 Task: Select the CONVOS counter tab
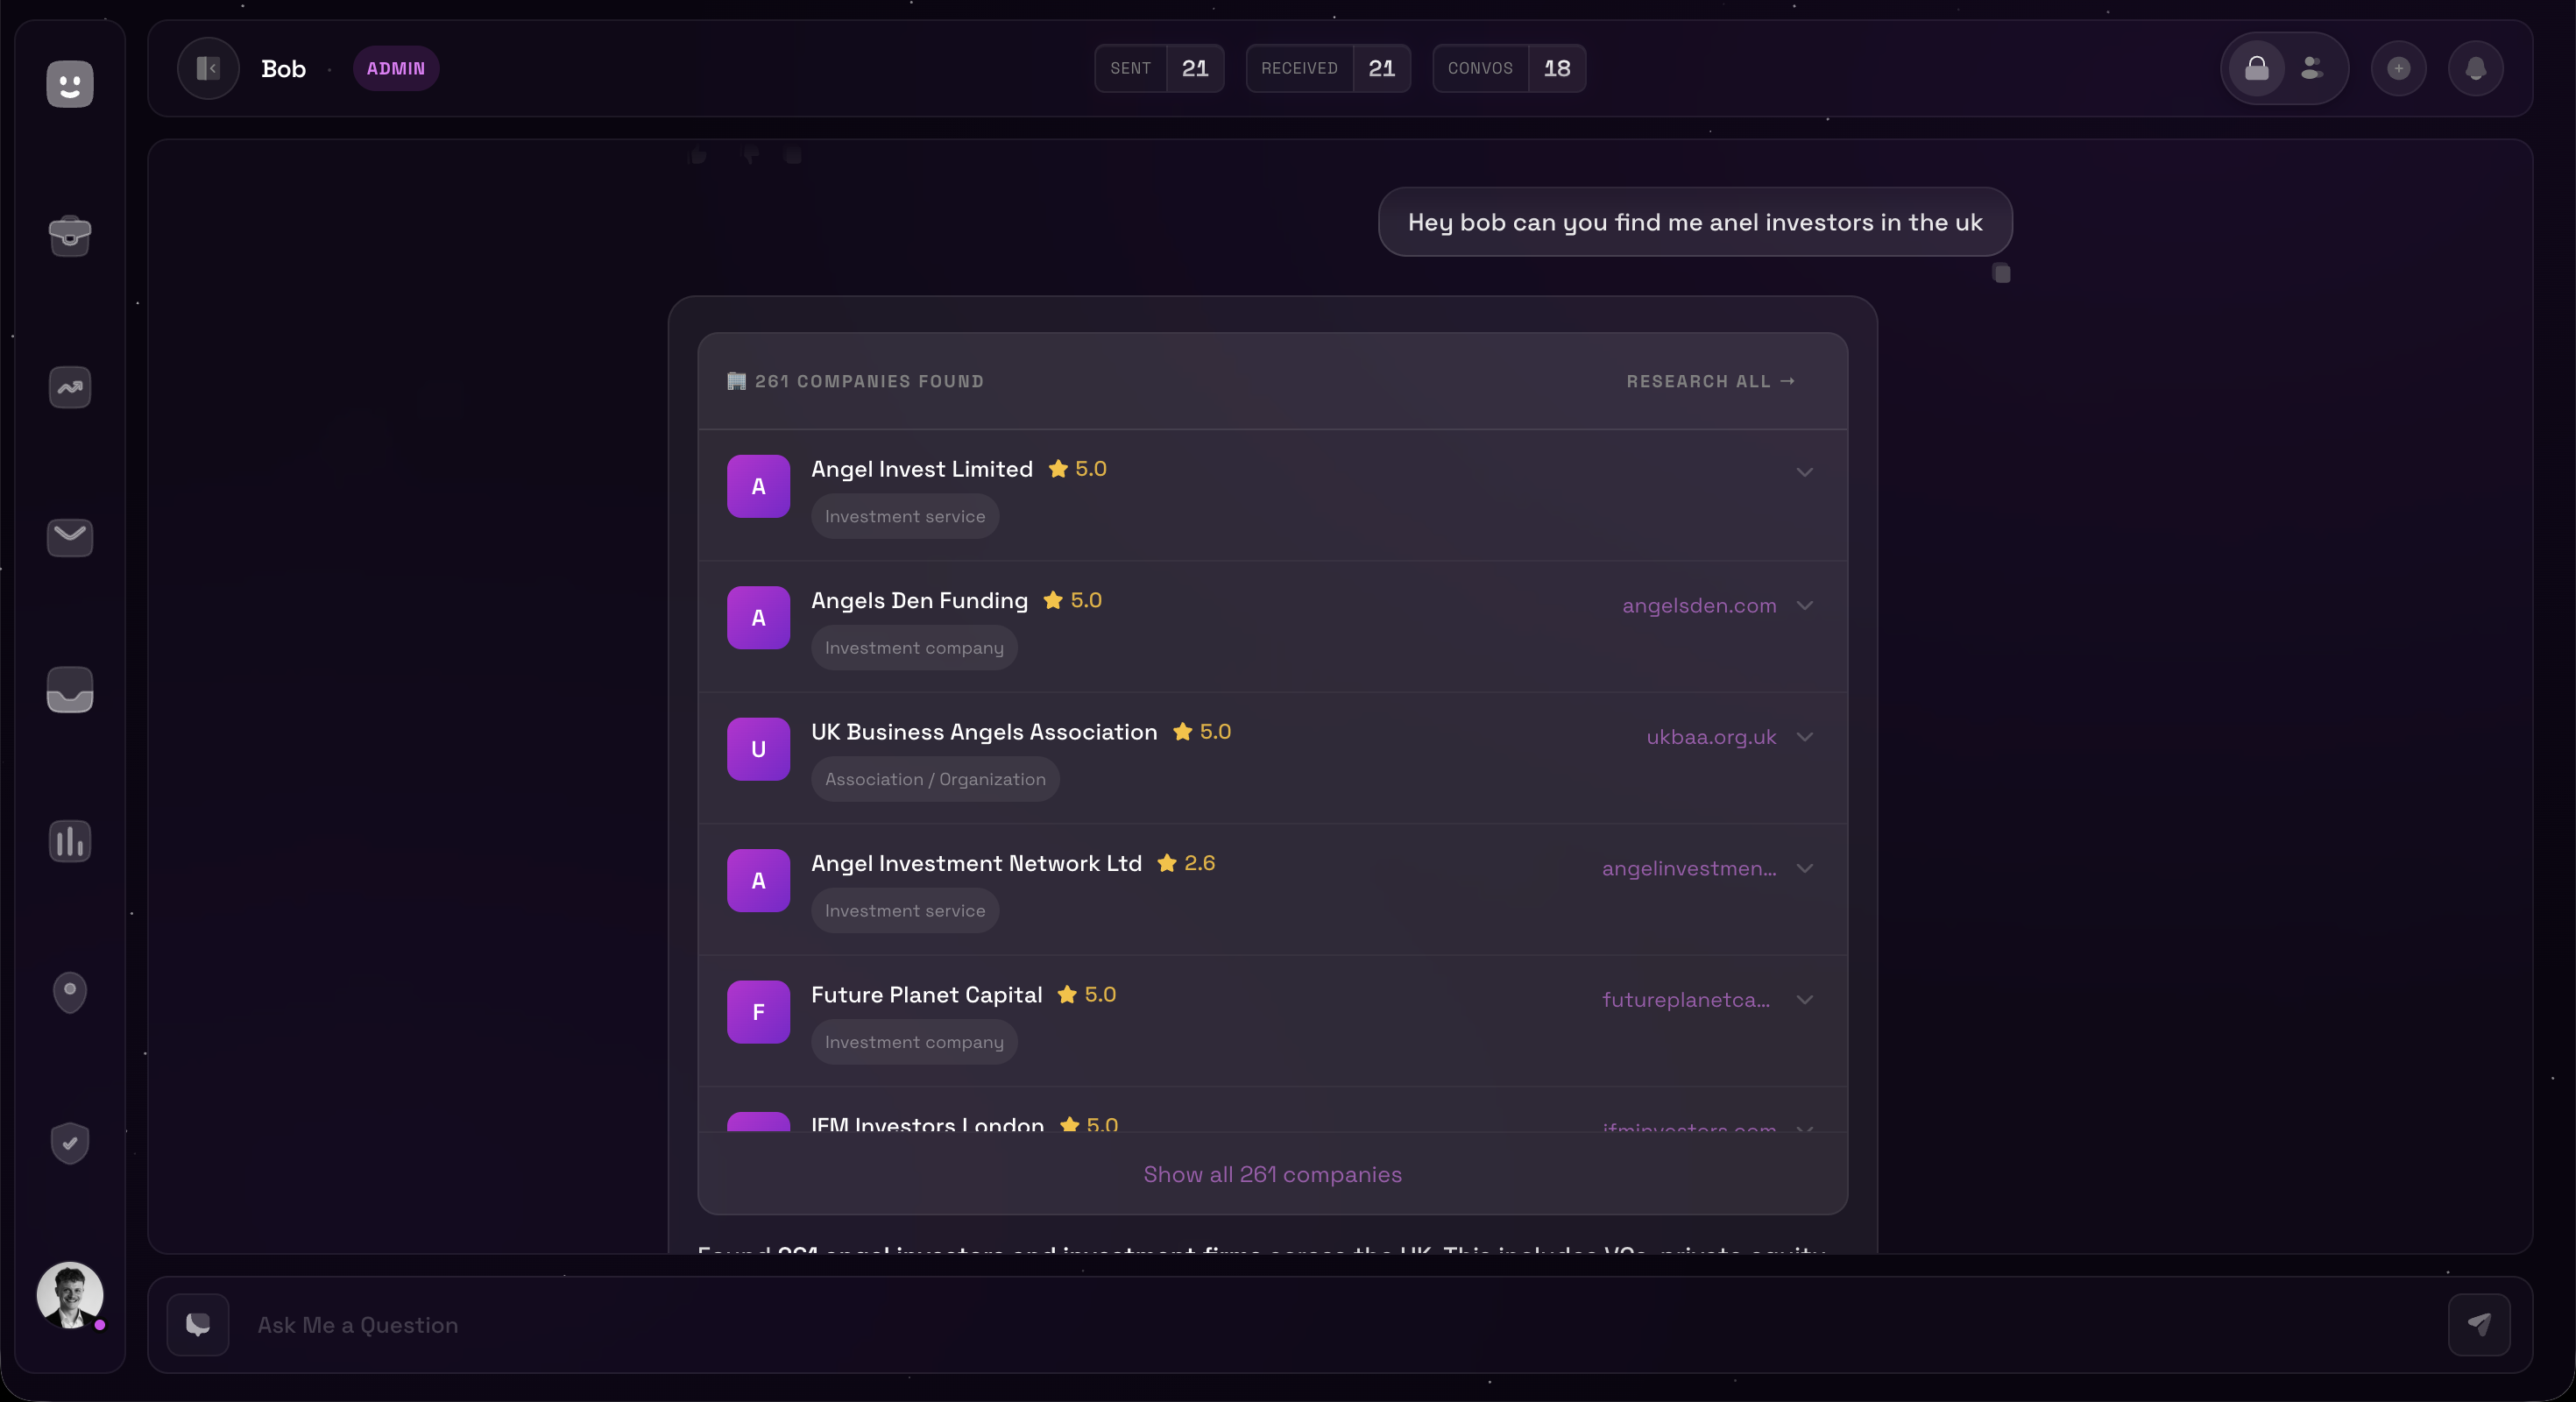click(1508, 68)
